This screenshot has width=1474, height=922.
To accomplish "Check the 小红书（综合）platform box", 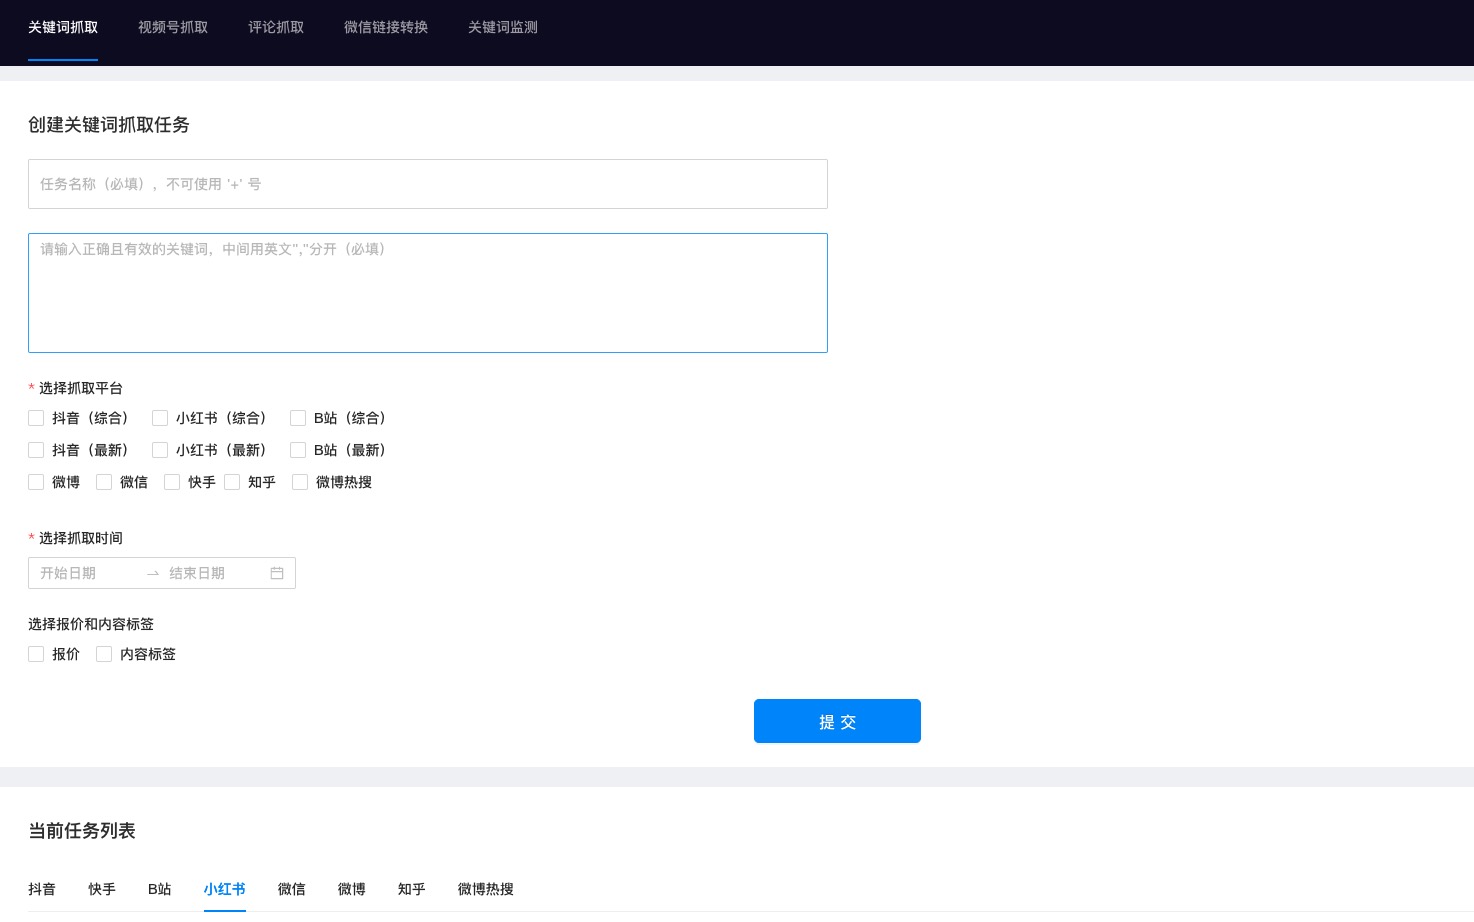I will tap(160, 418).
